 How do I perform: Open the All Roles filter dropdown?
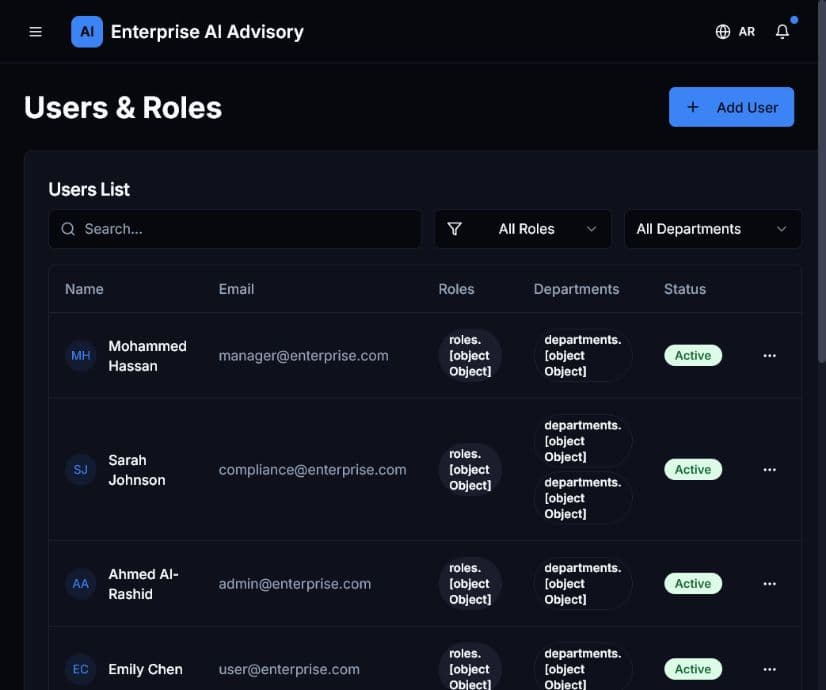tap(523, 229)
